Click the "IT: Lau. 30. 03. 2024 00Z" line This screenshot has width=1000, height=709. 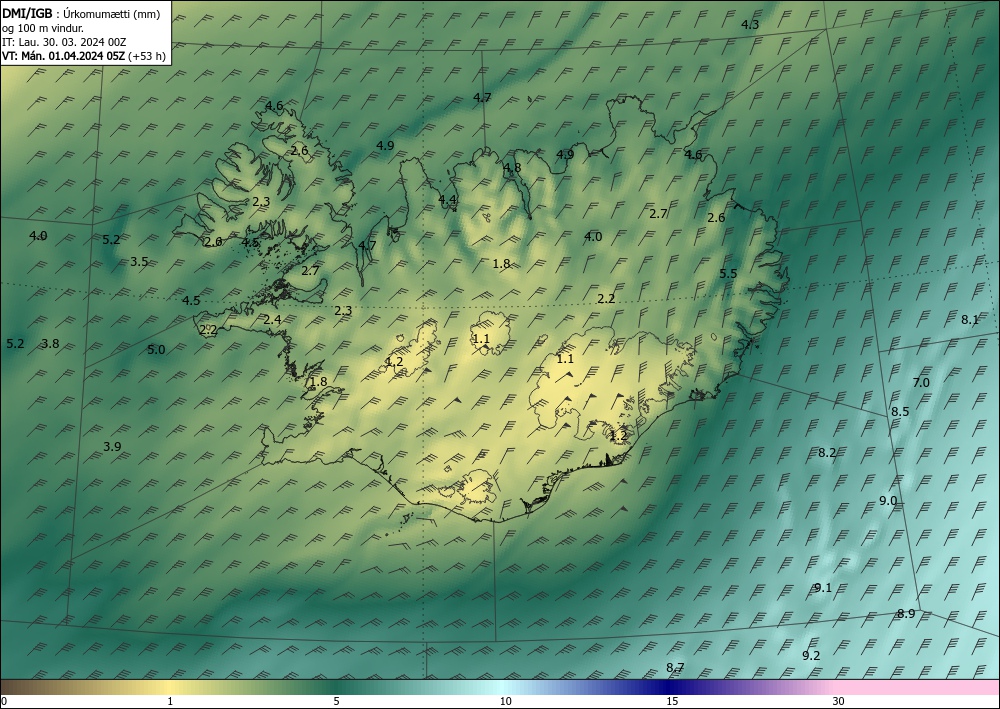[x=64, y=42]
